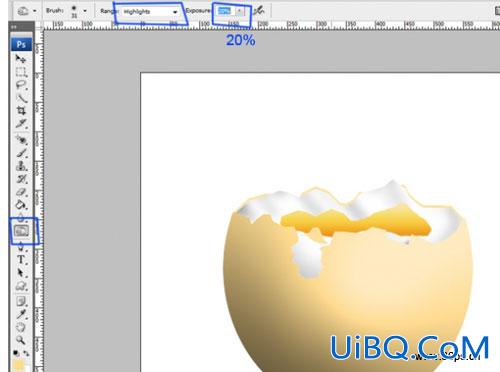Screen dimensions: 500x372
Task: Open the Range dropdown showing Highlights
Action: click(x=150, y=12)
